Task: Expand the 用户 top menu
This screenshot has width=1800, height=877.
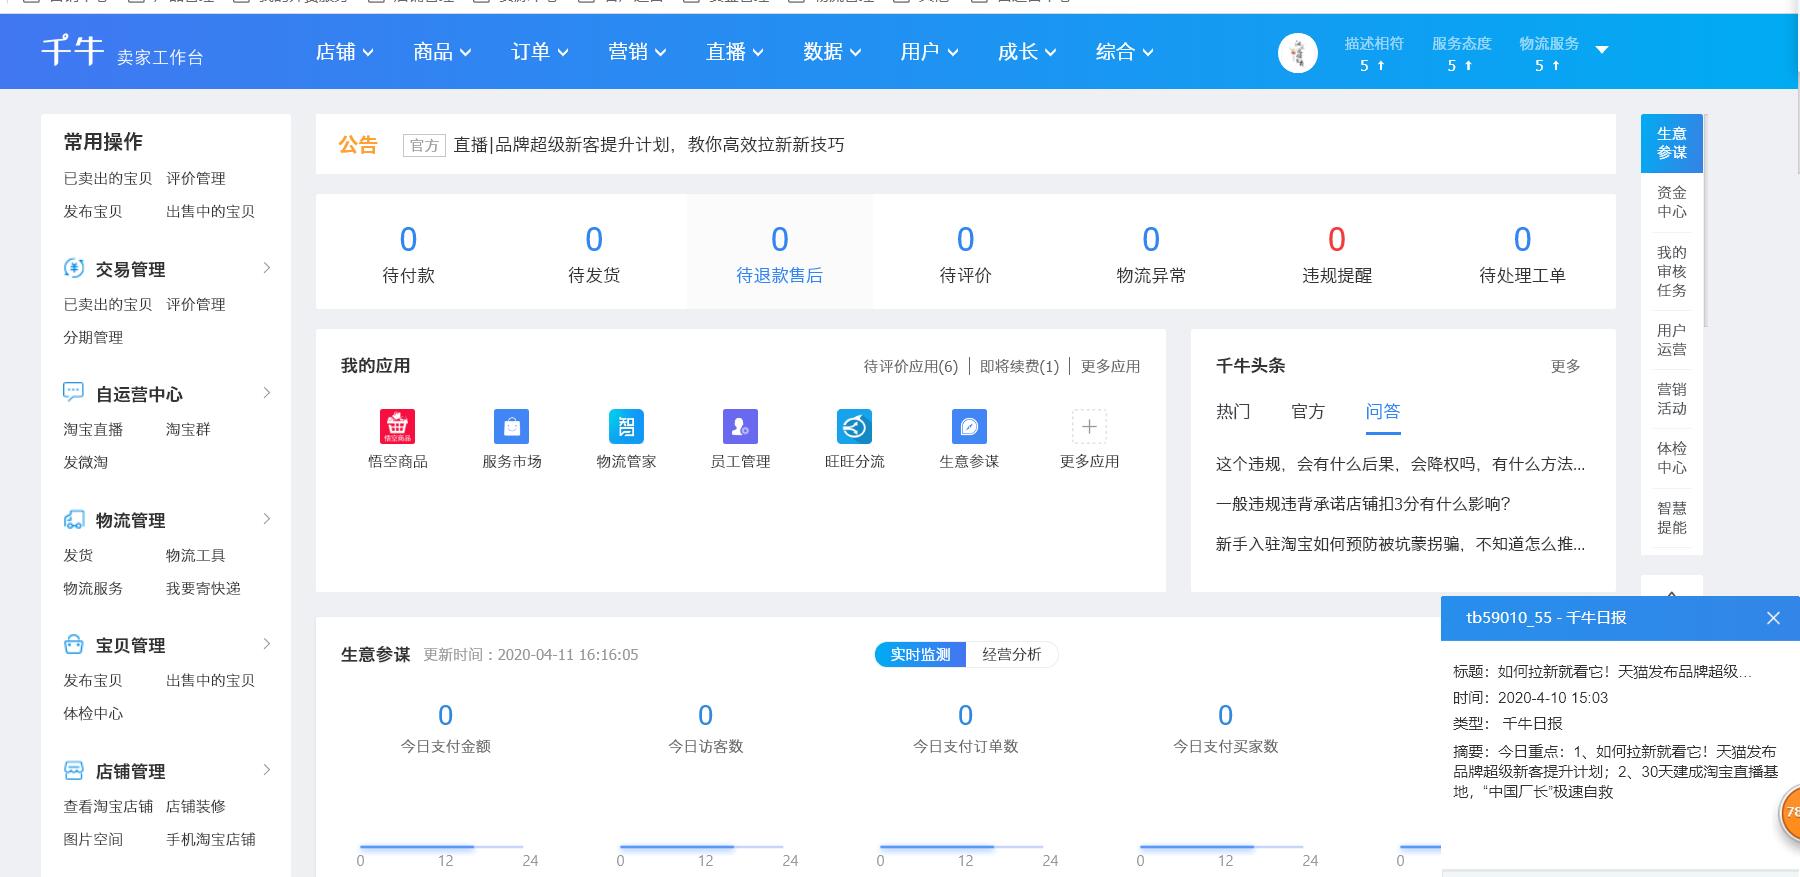Action: [x=929, y=52]
